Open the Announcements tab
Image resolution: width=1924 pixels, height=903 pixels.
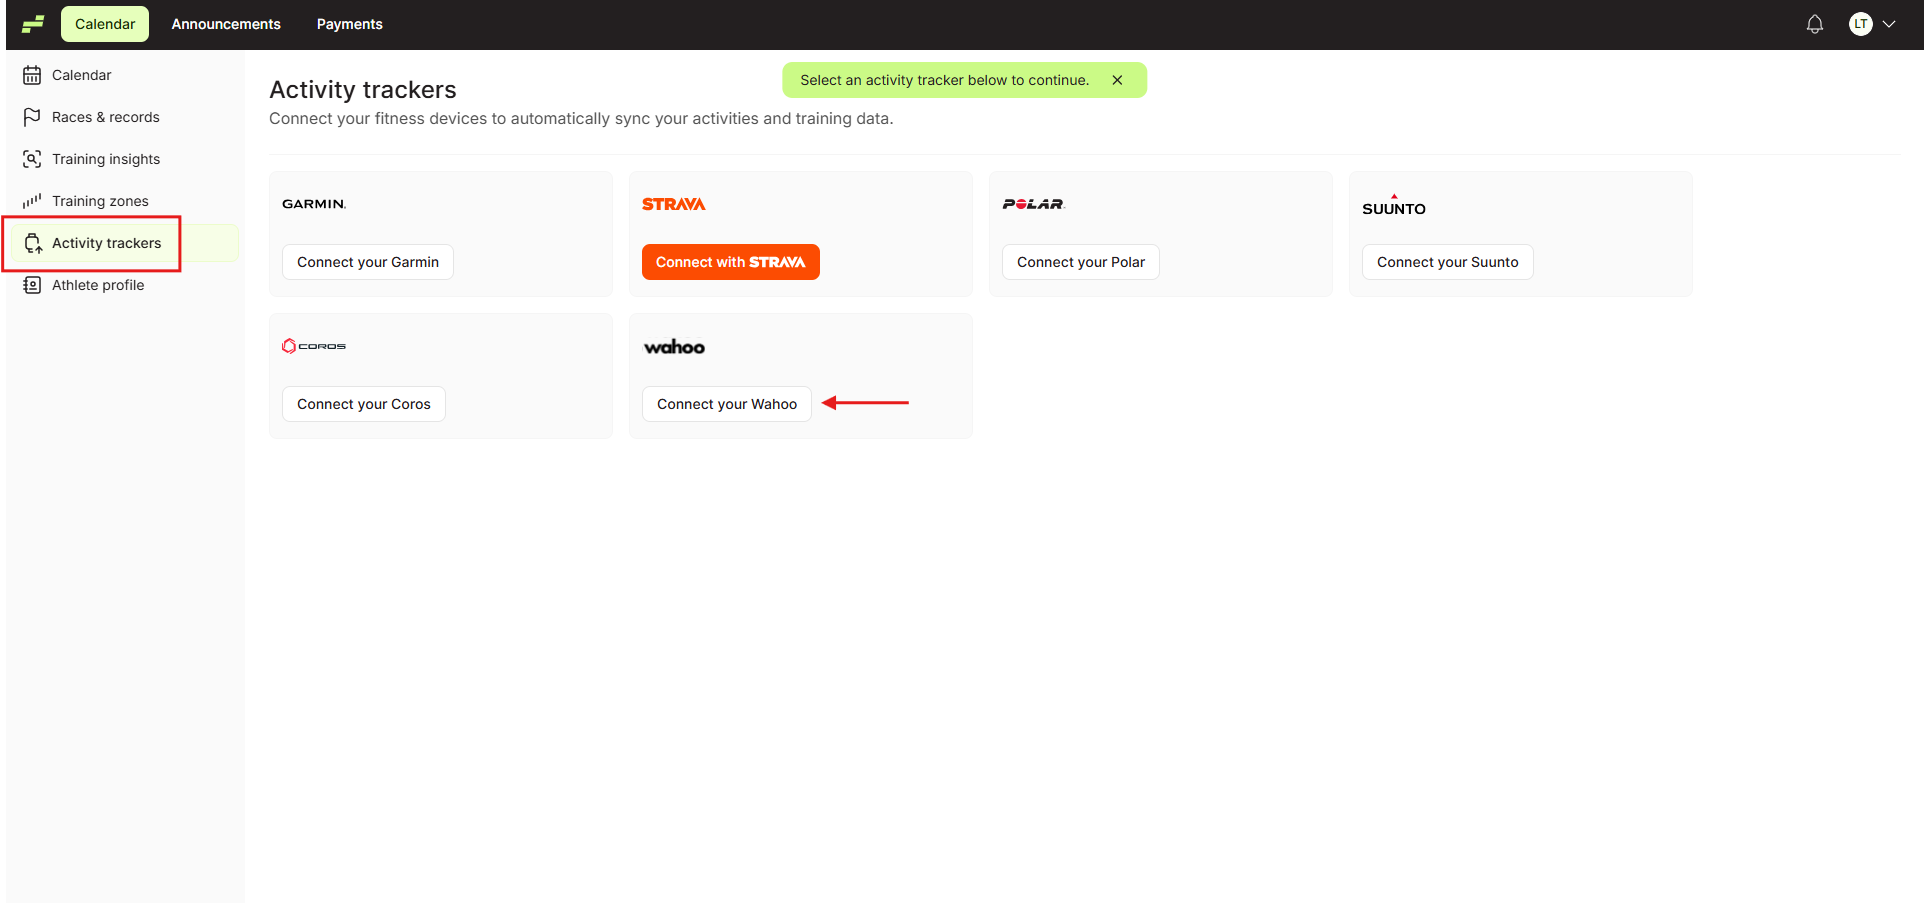226,24
